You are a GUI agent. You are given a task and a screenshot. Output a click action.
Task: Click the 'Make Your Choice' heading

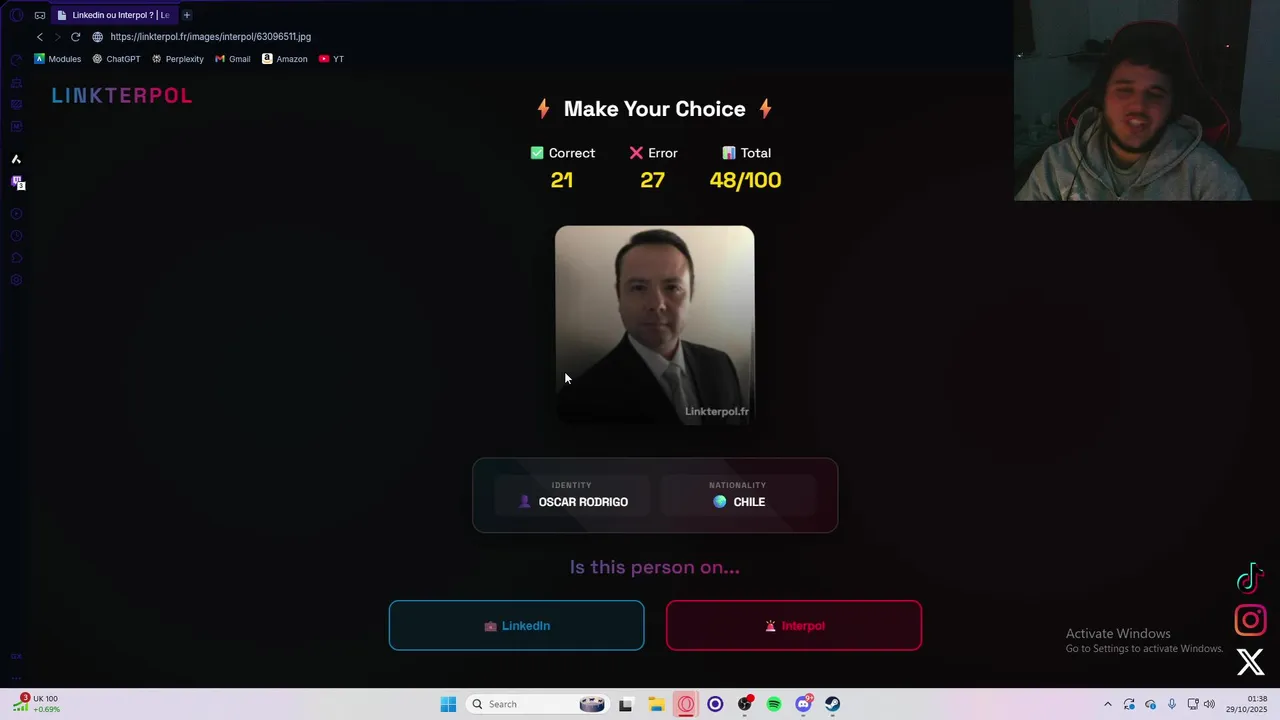point(655,109)
